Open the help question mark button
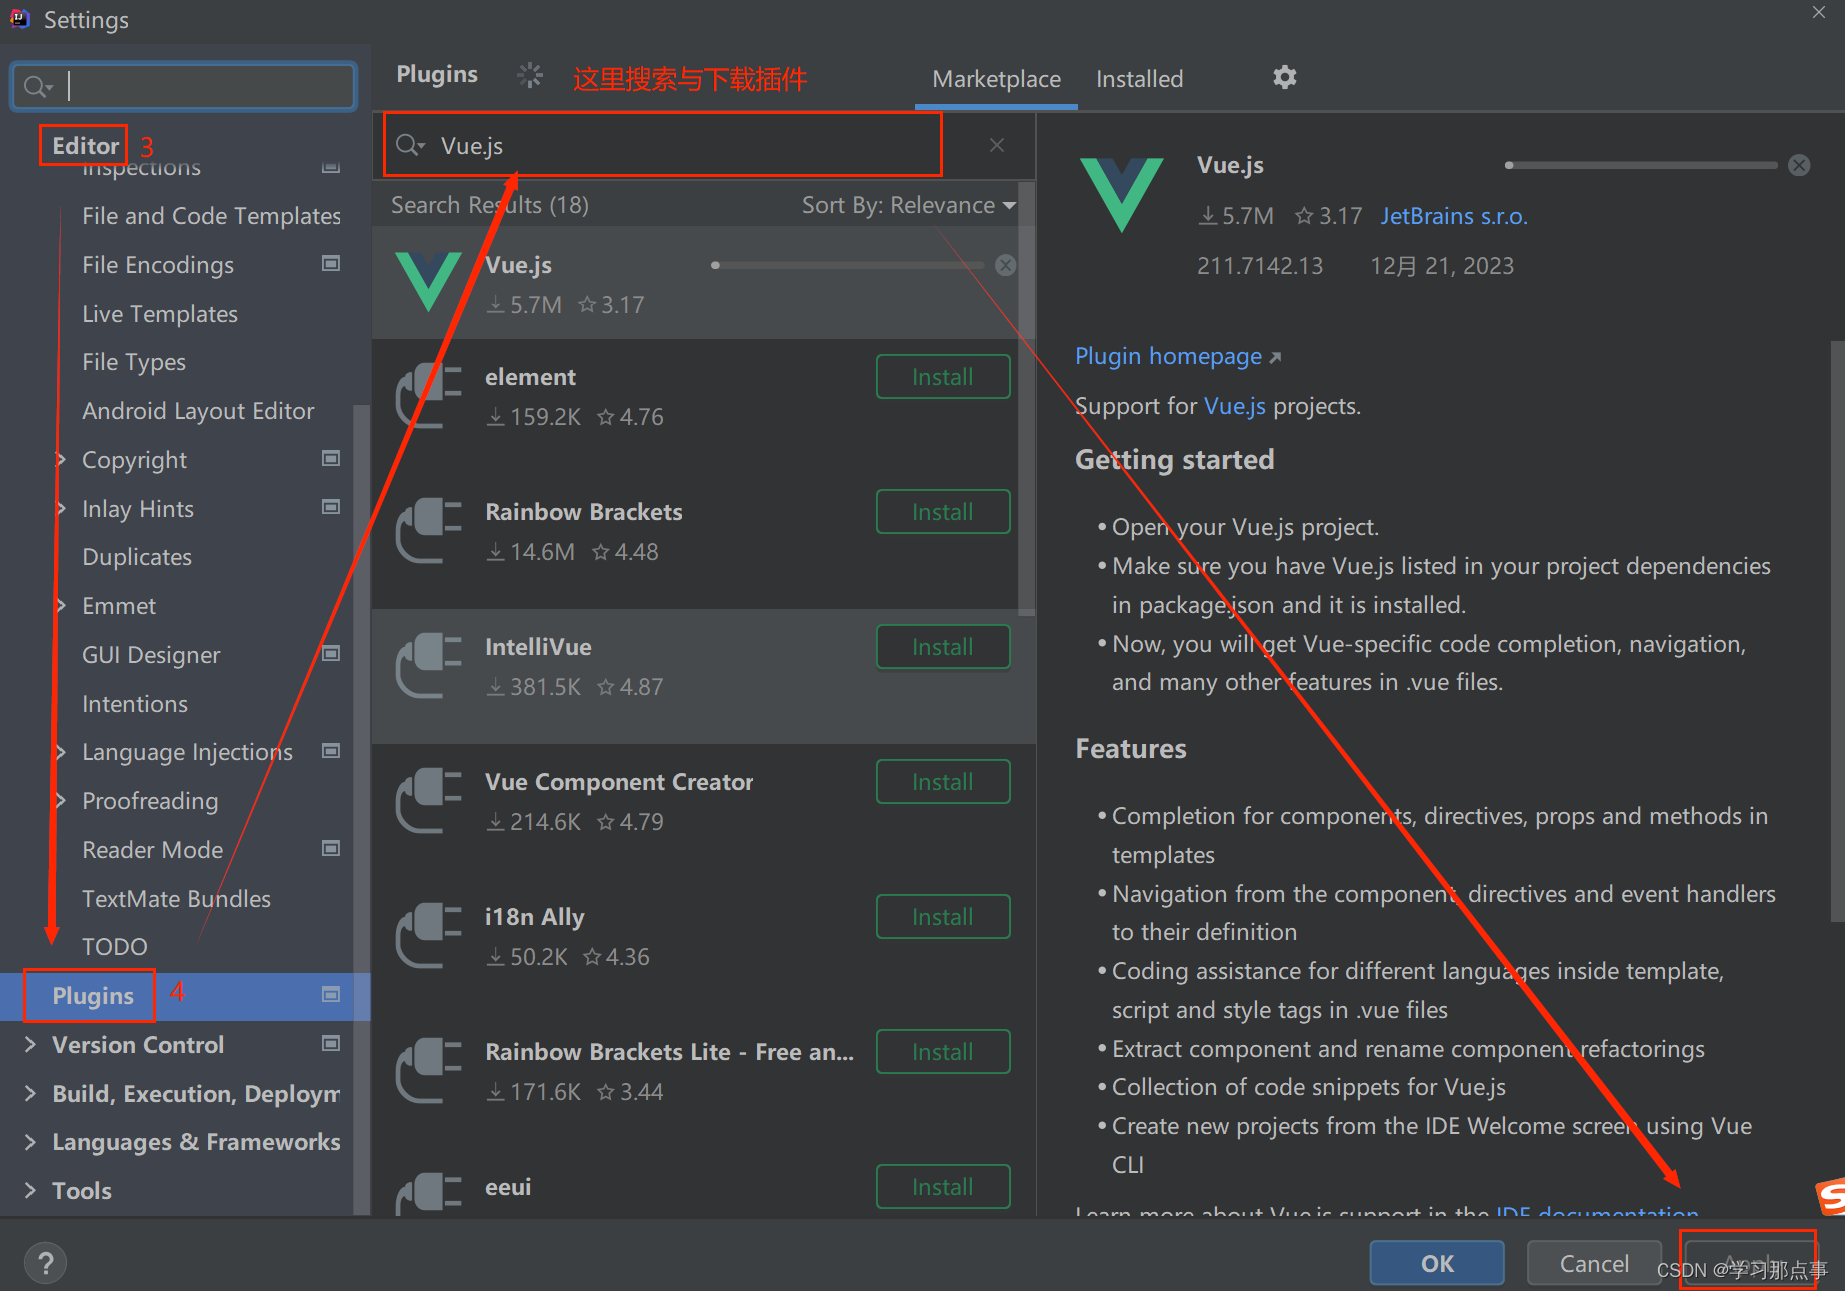 coord(45,1263)
